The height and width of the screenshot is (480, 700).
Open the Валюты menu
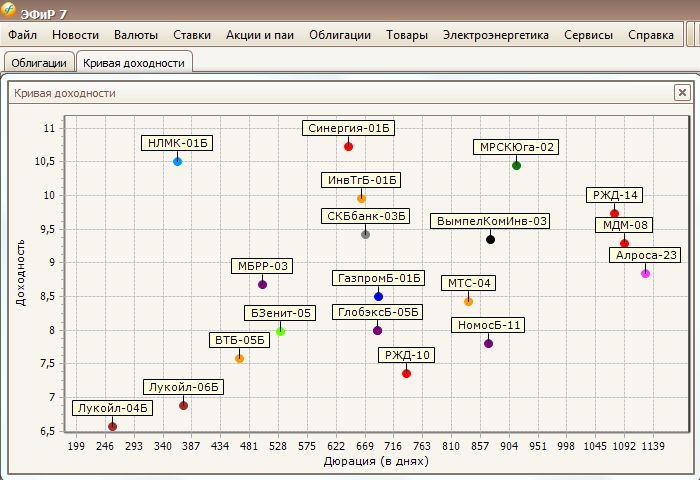[136, 35]
